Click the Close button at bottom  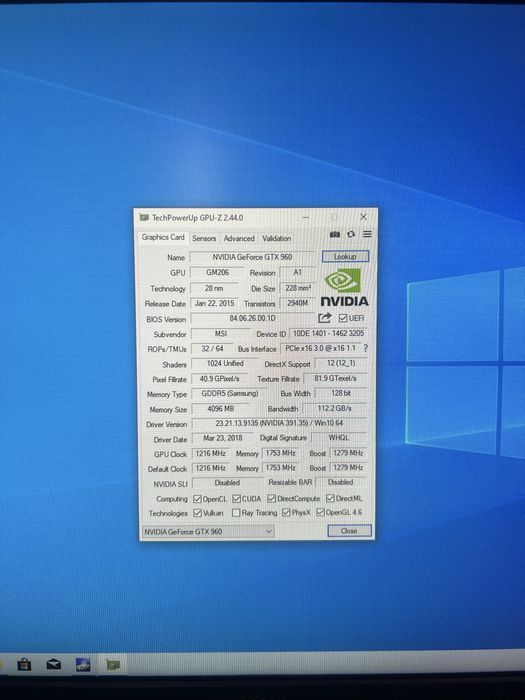tap(349, 531)
